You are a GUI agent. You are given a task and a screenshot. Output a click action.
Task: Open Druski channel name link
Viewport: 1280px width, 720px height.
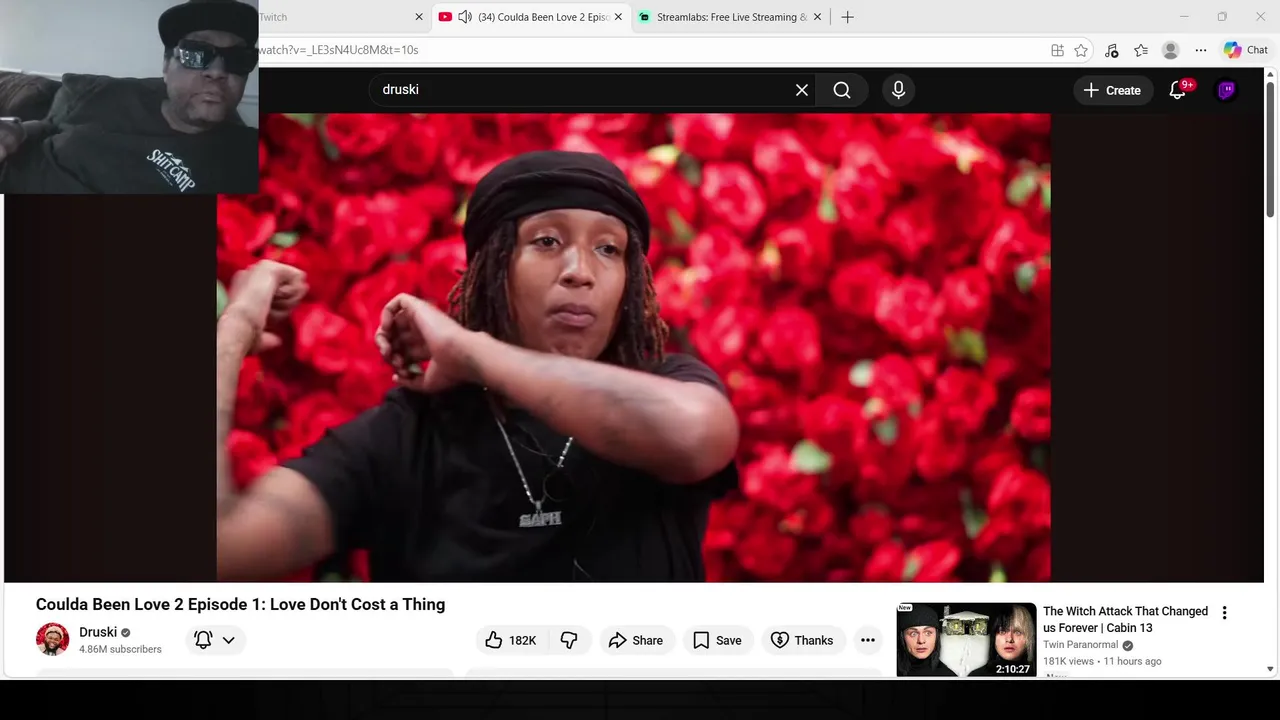coord(98,632)
